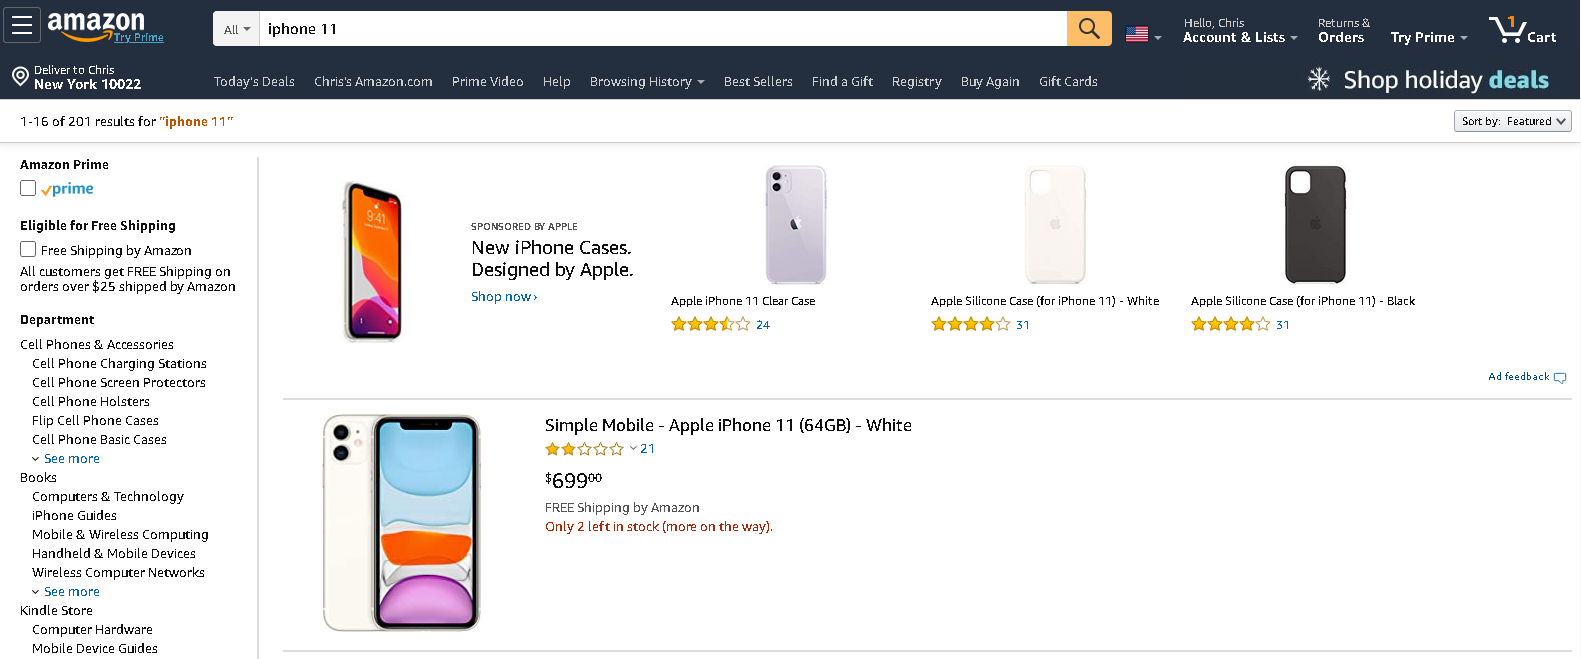Open the shopping cart icon

click(x=1508, y=30)
